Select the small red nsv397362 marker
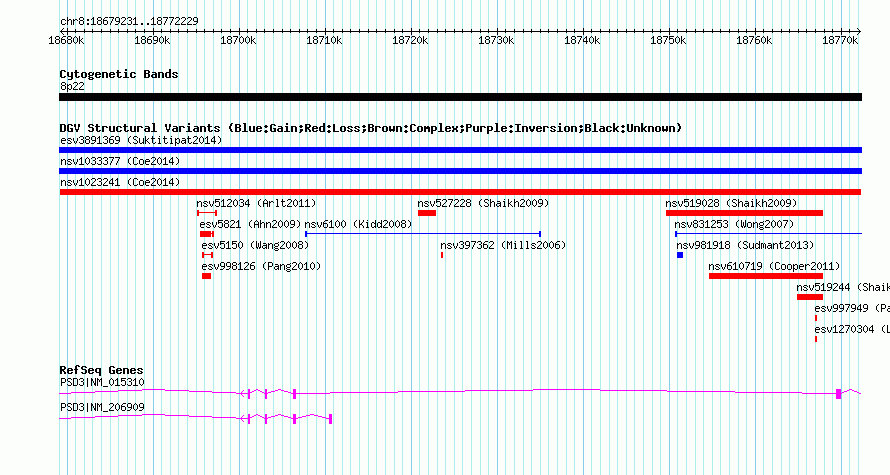890x475 pixels. 442,255
